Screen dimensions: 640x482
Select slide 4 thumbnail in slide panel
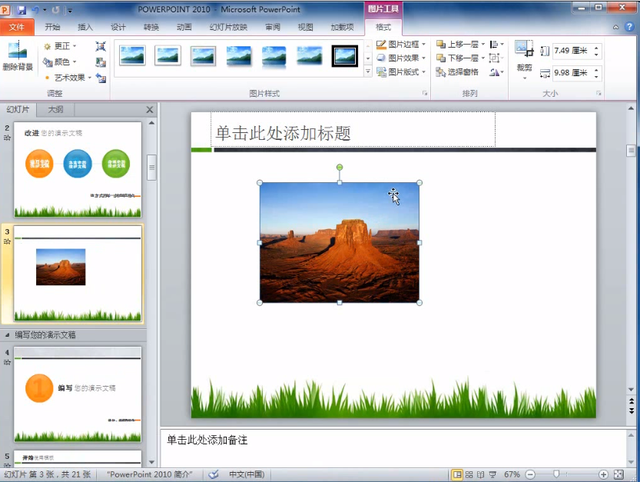click(77, 394)
